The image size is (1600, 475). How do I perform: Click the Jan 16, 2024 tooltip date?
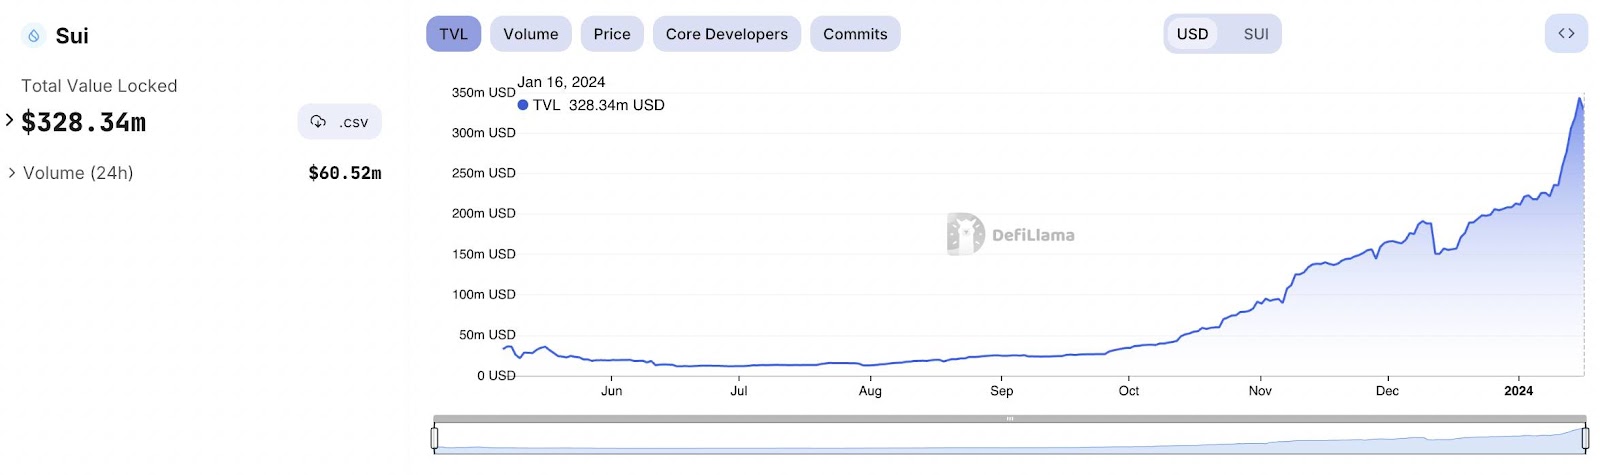point(561,82)
